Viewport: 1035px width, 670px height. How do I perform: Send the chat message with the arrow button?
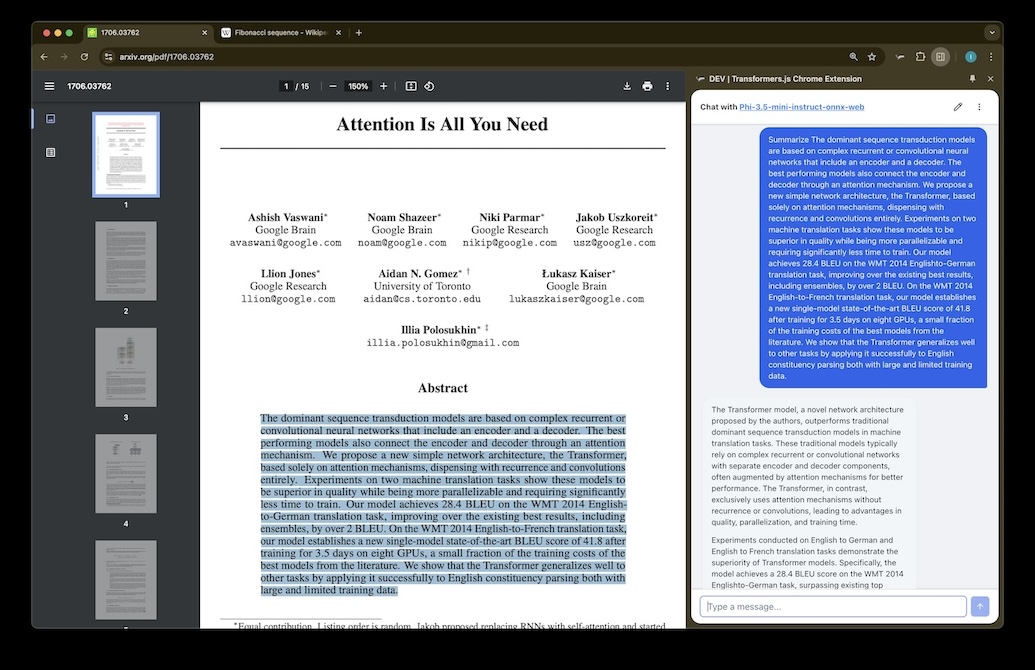pyautogui.click(x=980, y=606)
